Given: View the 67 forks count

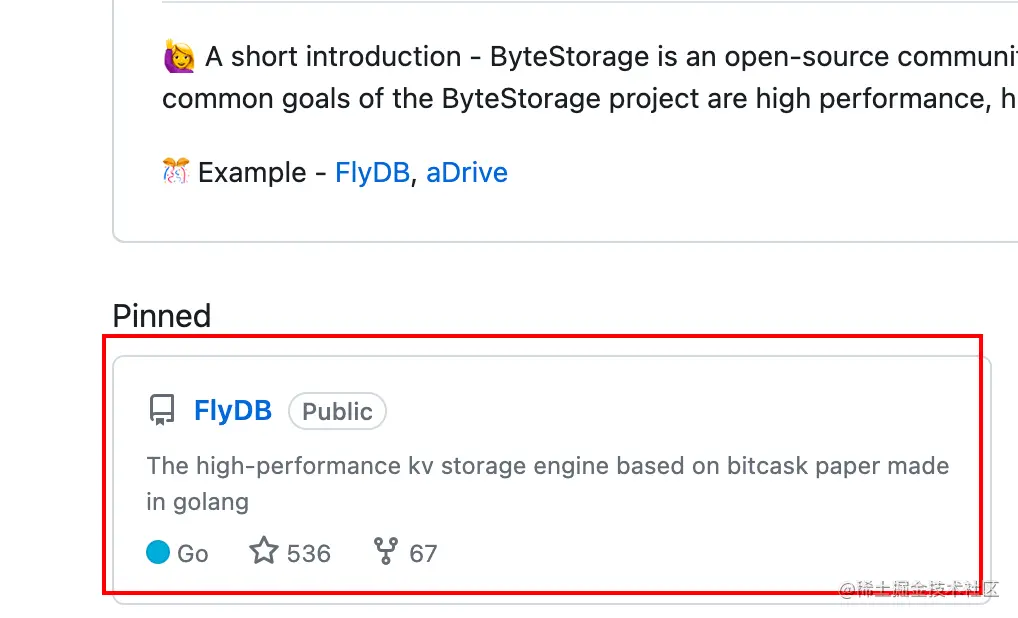Looking at the screenshot, I should (x=423, y=553).
